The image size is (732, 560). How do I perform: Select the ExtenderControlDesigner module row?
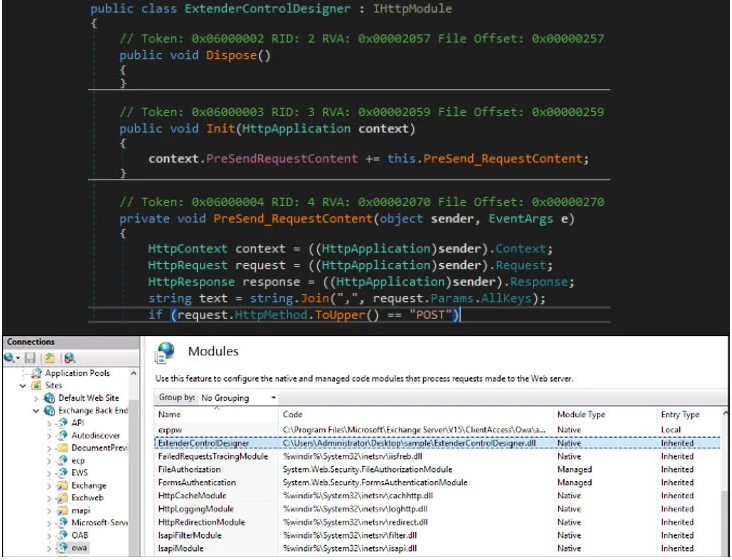coord(437,443)
